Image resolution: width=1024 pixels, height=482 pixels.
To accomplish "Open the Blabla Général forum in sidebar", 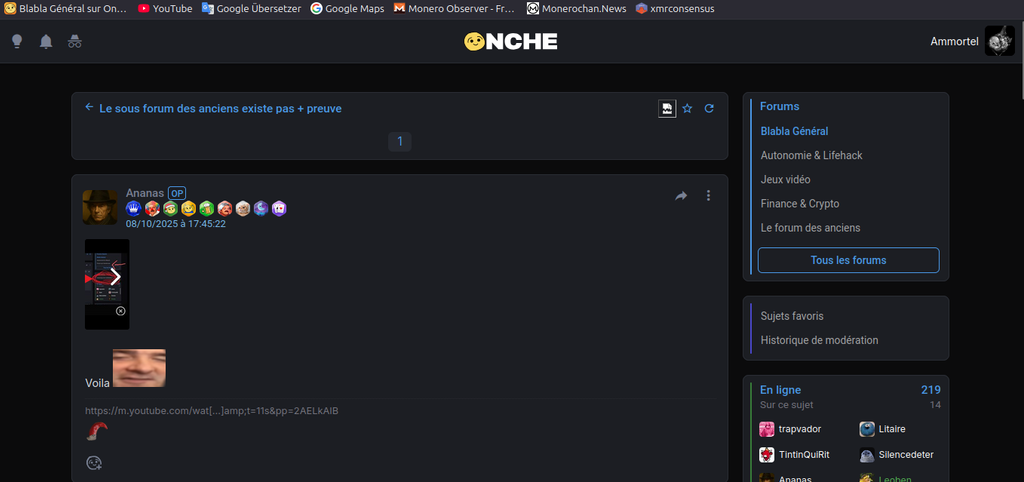I will tap(794, 131).
